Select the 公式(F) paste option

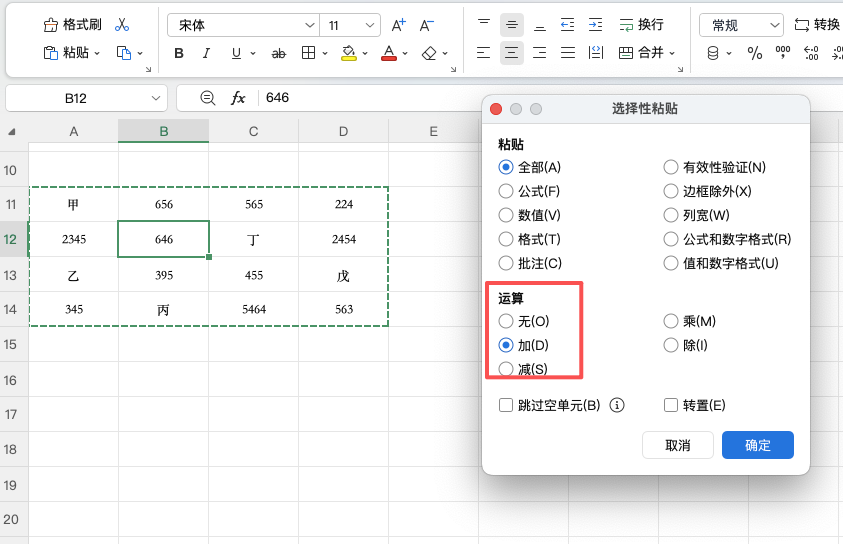tap(529, 191)
